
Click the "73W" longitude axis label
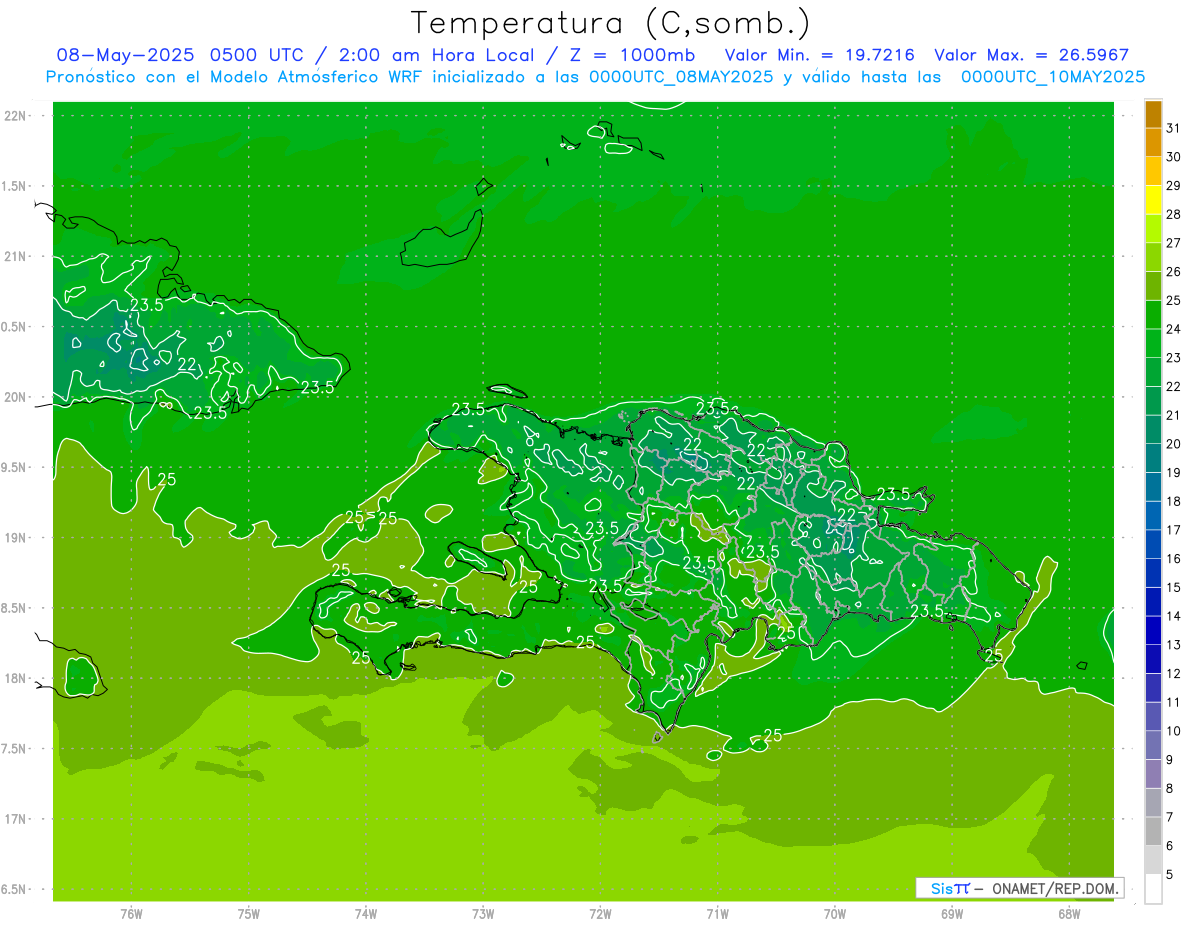pos(483,914)
